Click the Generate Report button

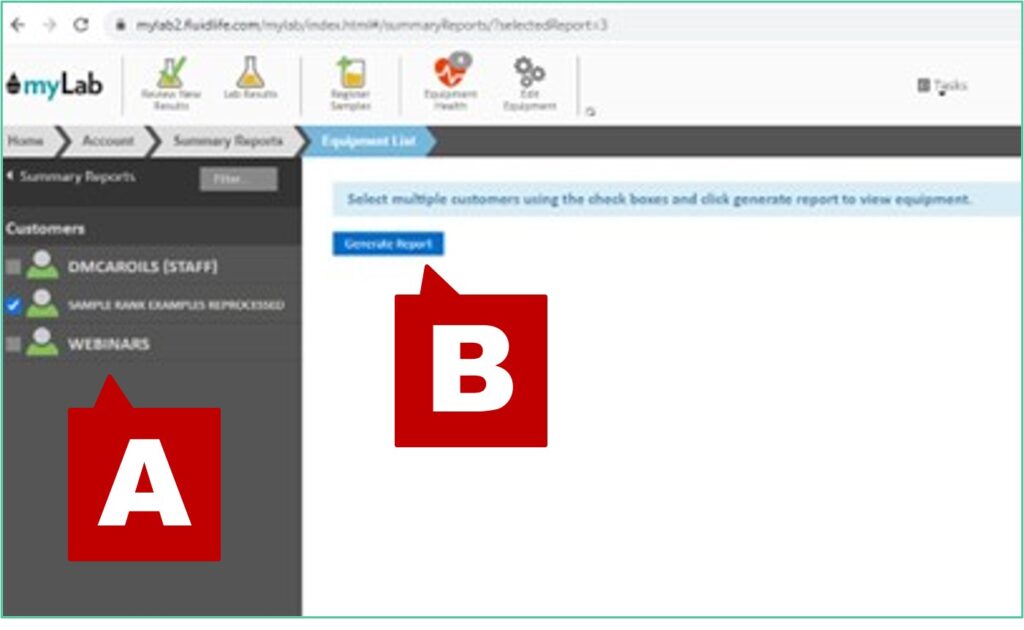[388, 244]
